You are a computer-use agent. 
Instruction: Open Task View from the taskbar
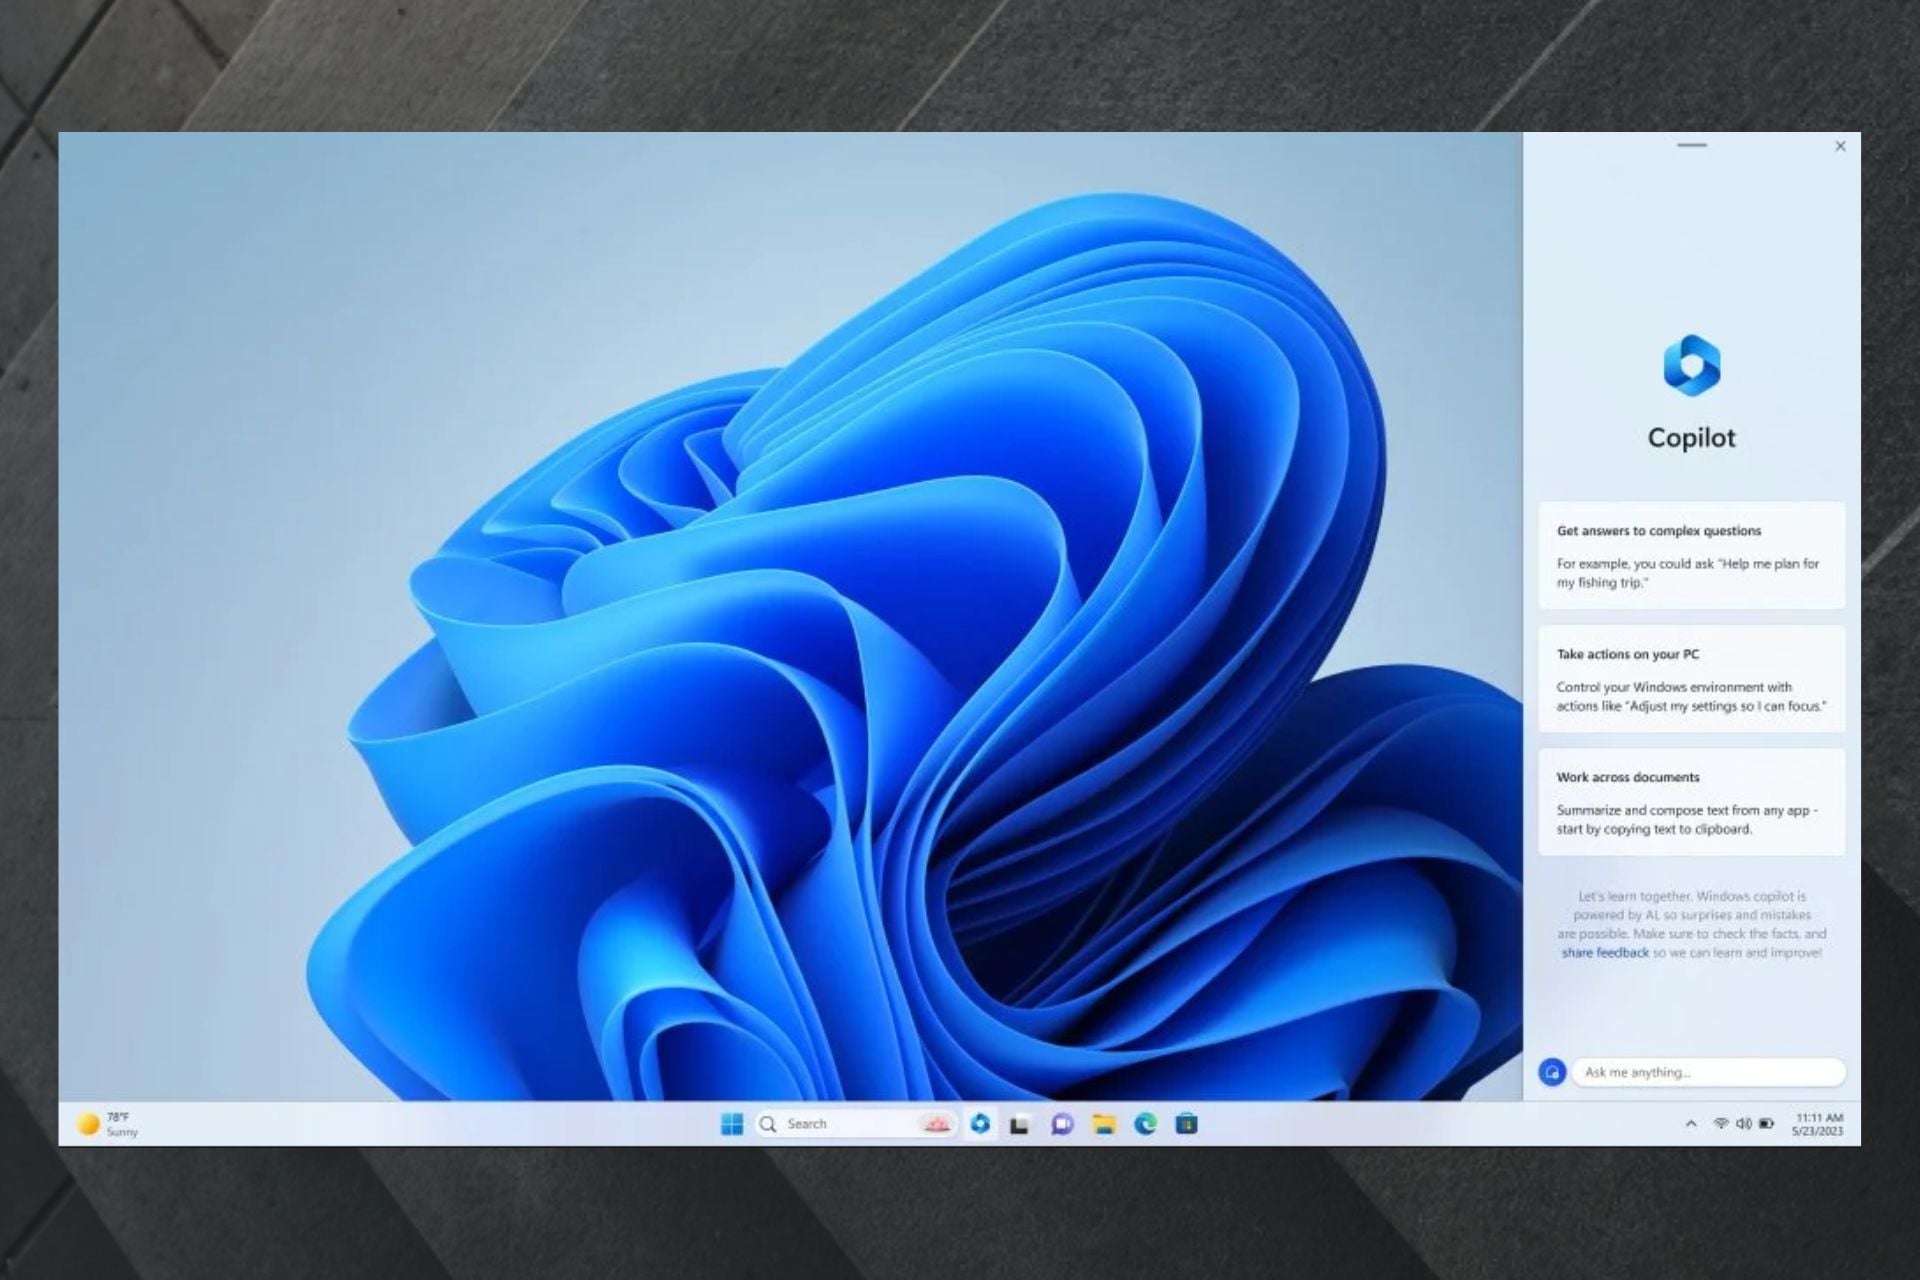[x=1019, y=1125]
